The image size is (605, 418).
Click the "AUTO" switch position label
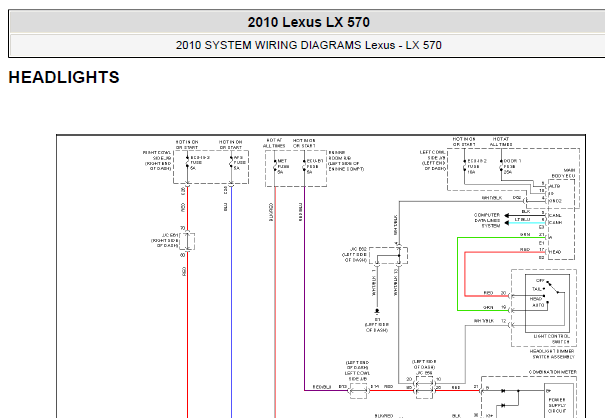click(x=538, y=305)
